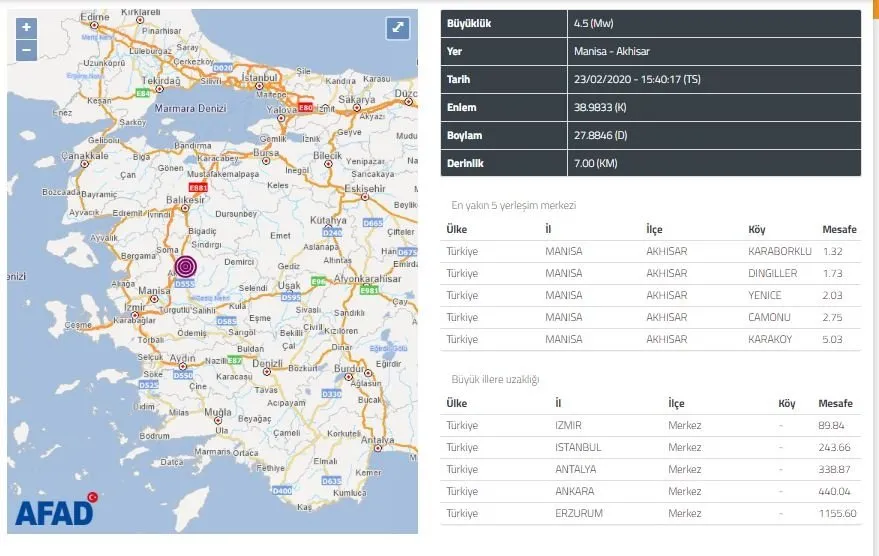The width and height of the screenshot is (879, 556).
Task: Click the E881 road badge near Balıkesir
Action: click(199, 186)
